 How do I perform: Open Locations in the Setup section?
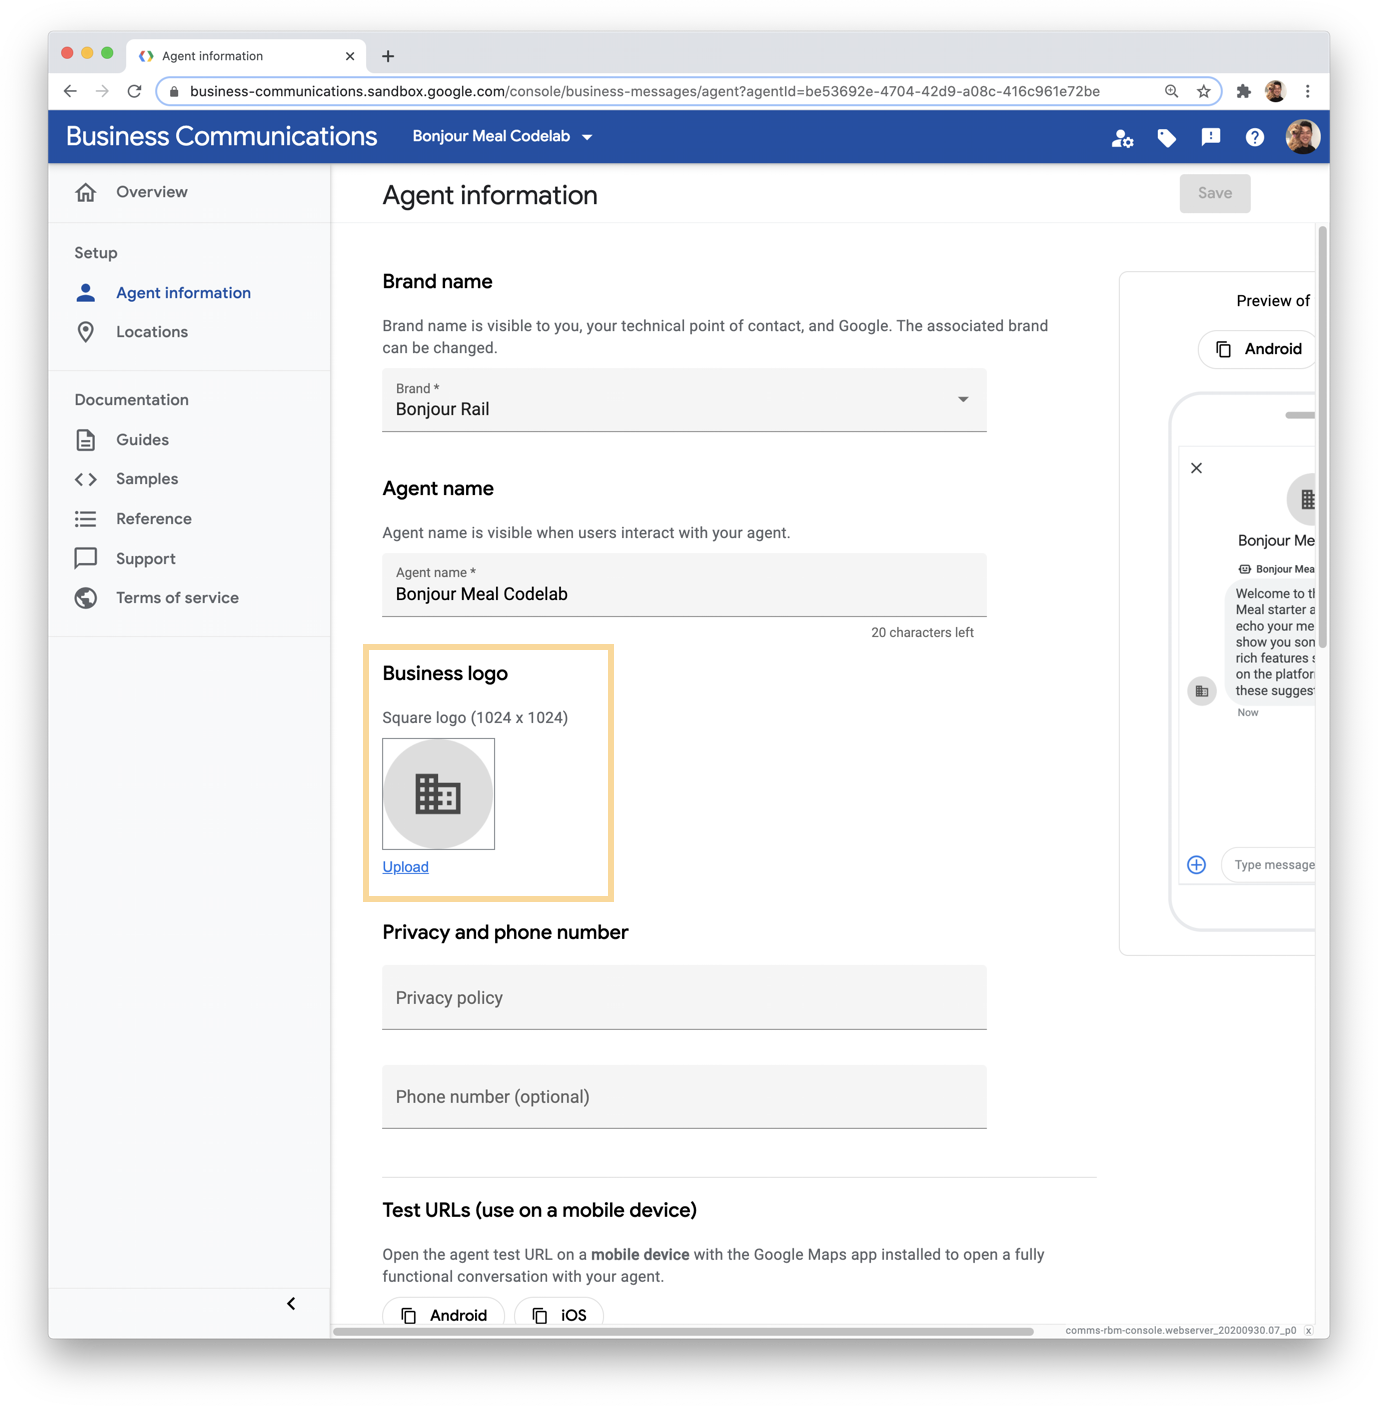pos(151,332)
